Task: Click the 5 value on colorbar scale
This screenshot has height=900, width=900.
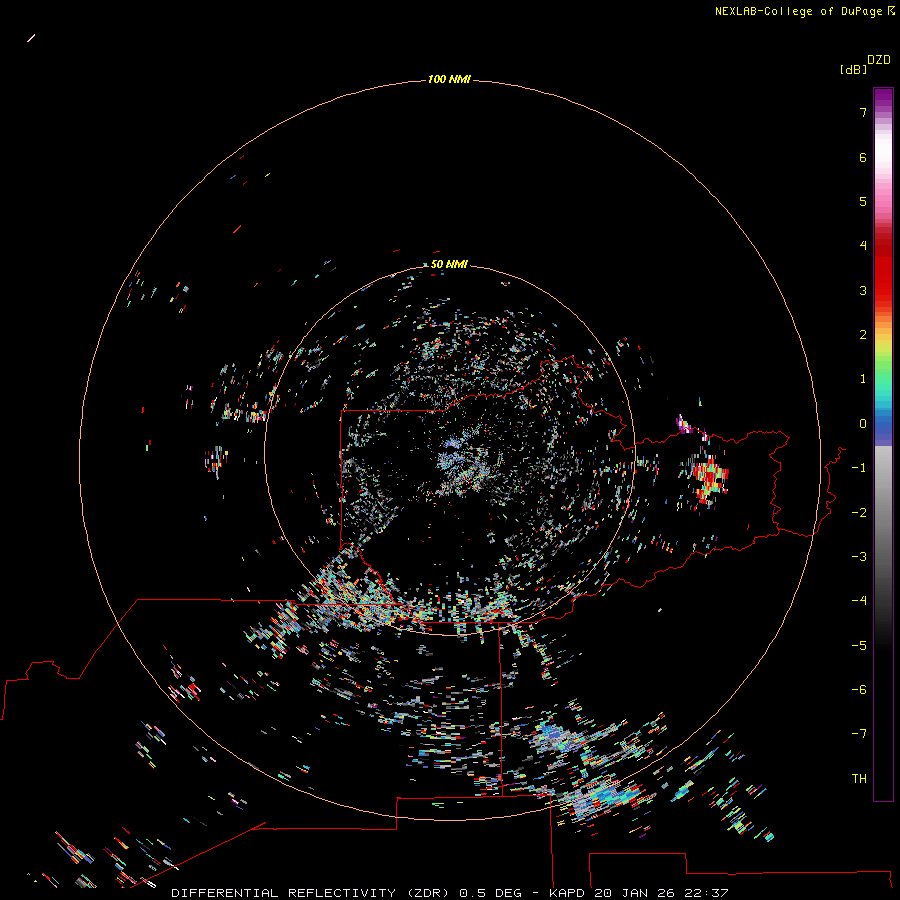Action: point(863,201)
